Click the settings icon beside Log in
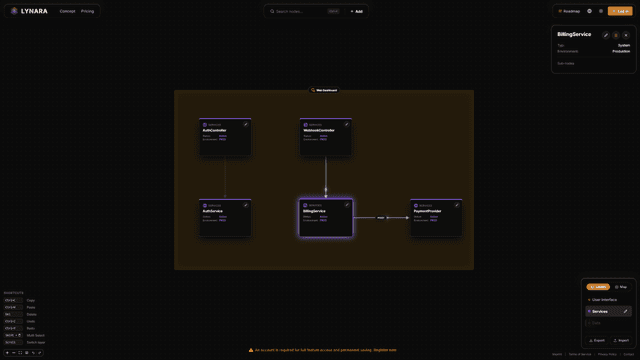Image resolution: width=640 pixels, height=360 pixels. click(x=601, y=11)
